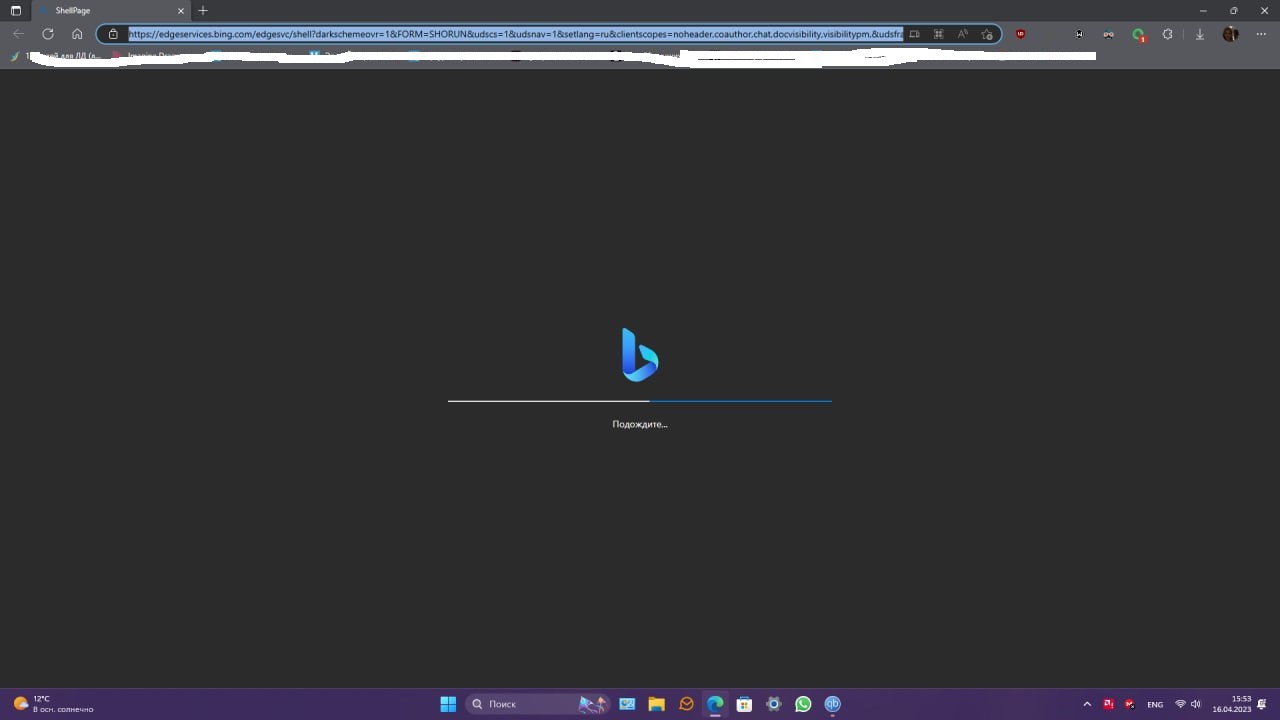1280x720 pixels.
Task: Open the orange mail app on taskbar
Action: [x=686, y=704]
